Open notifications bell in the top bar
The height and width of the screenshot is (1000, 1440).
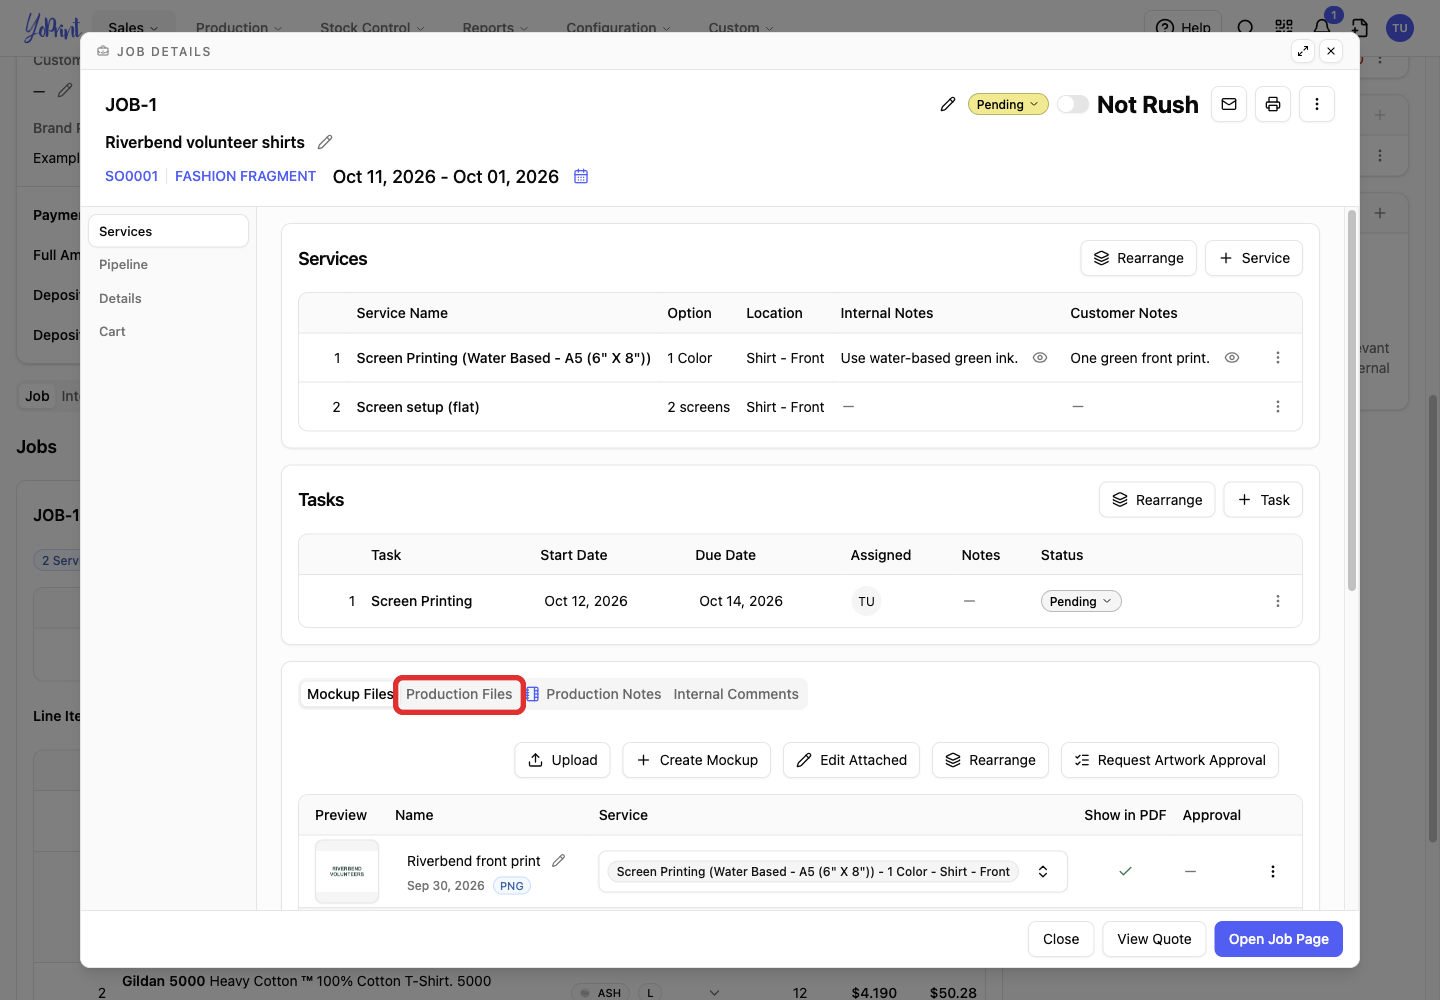click(1322, 27)
